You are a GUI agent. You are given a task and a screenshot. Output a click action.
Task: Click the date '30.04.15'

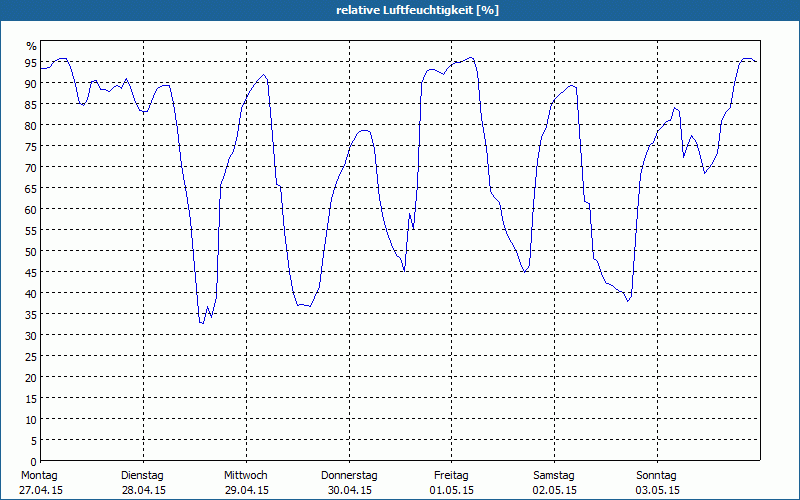click(x=350, y=490)
